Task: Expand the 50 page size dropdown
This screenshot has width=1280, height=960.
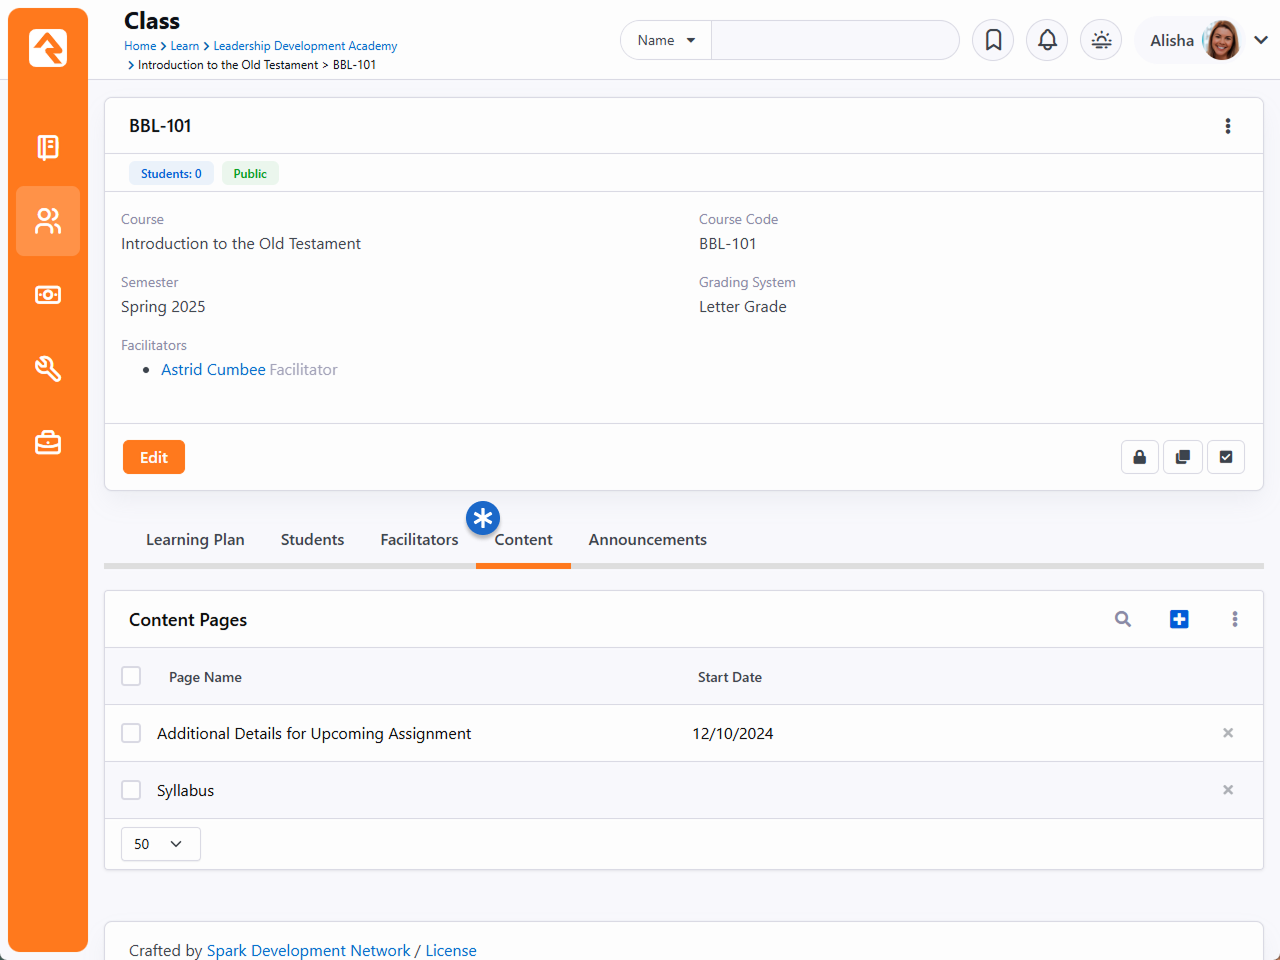Action: click(x=160, y=844)
